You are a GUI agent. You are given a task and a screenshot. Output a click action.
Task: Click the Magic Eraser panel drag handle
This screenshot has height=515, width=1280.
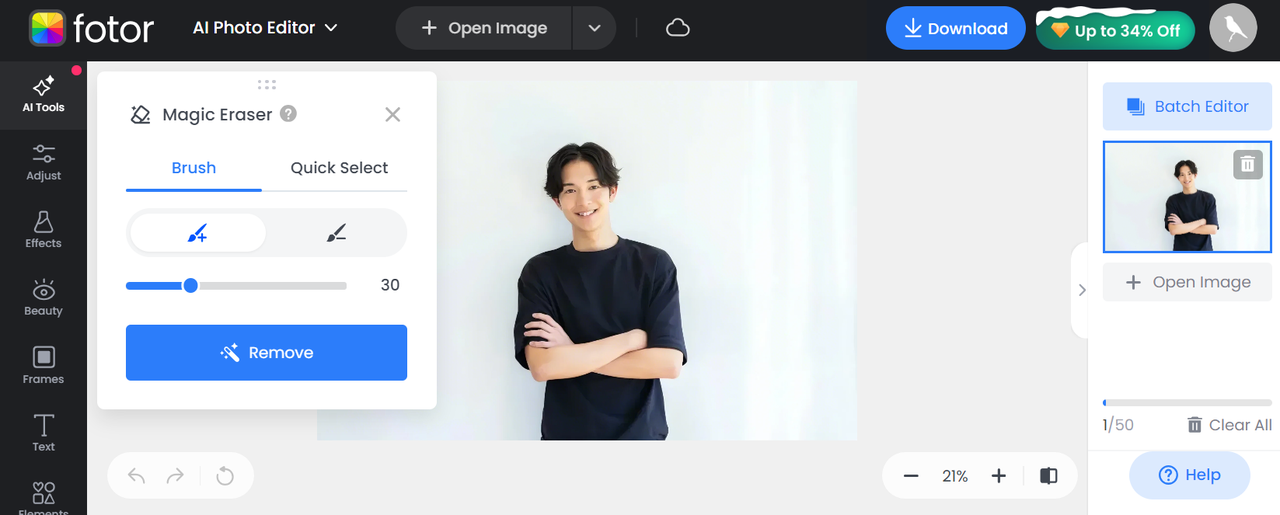click(x=266, y=85)
